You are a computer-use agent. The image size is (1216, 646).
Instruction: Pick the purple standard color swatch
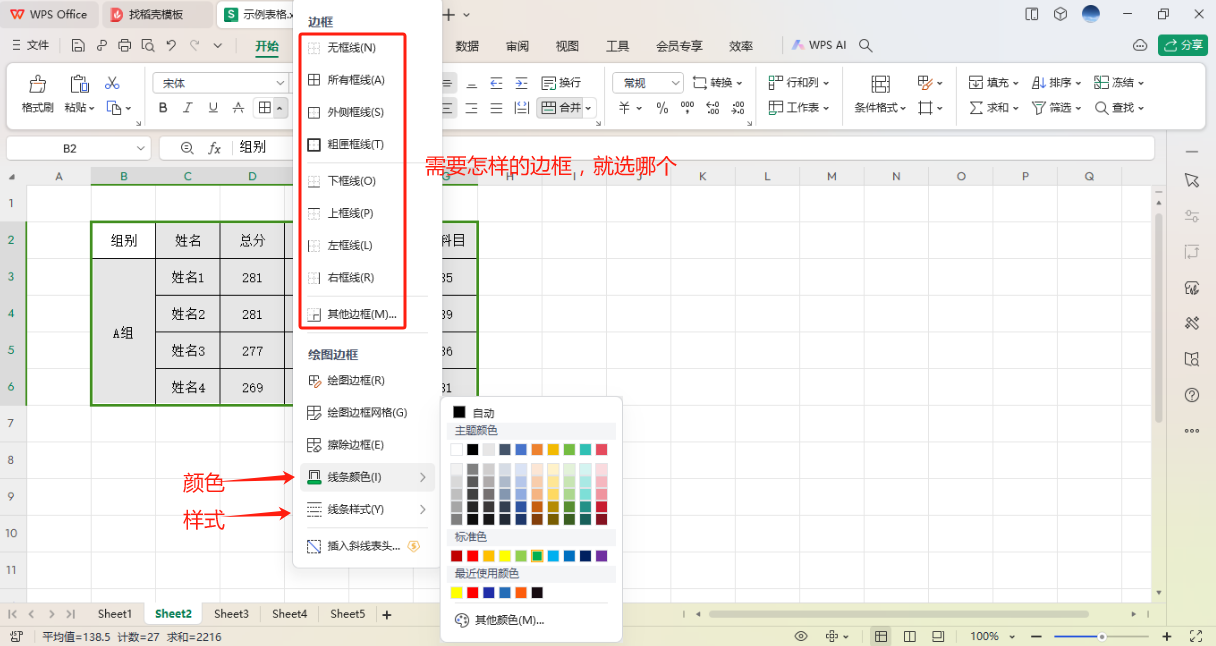point(601,556)
